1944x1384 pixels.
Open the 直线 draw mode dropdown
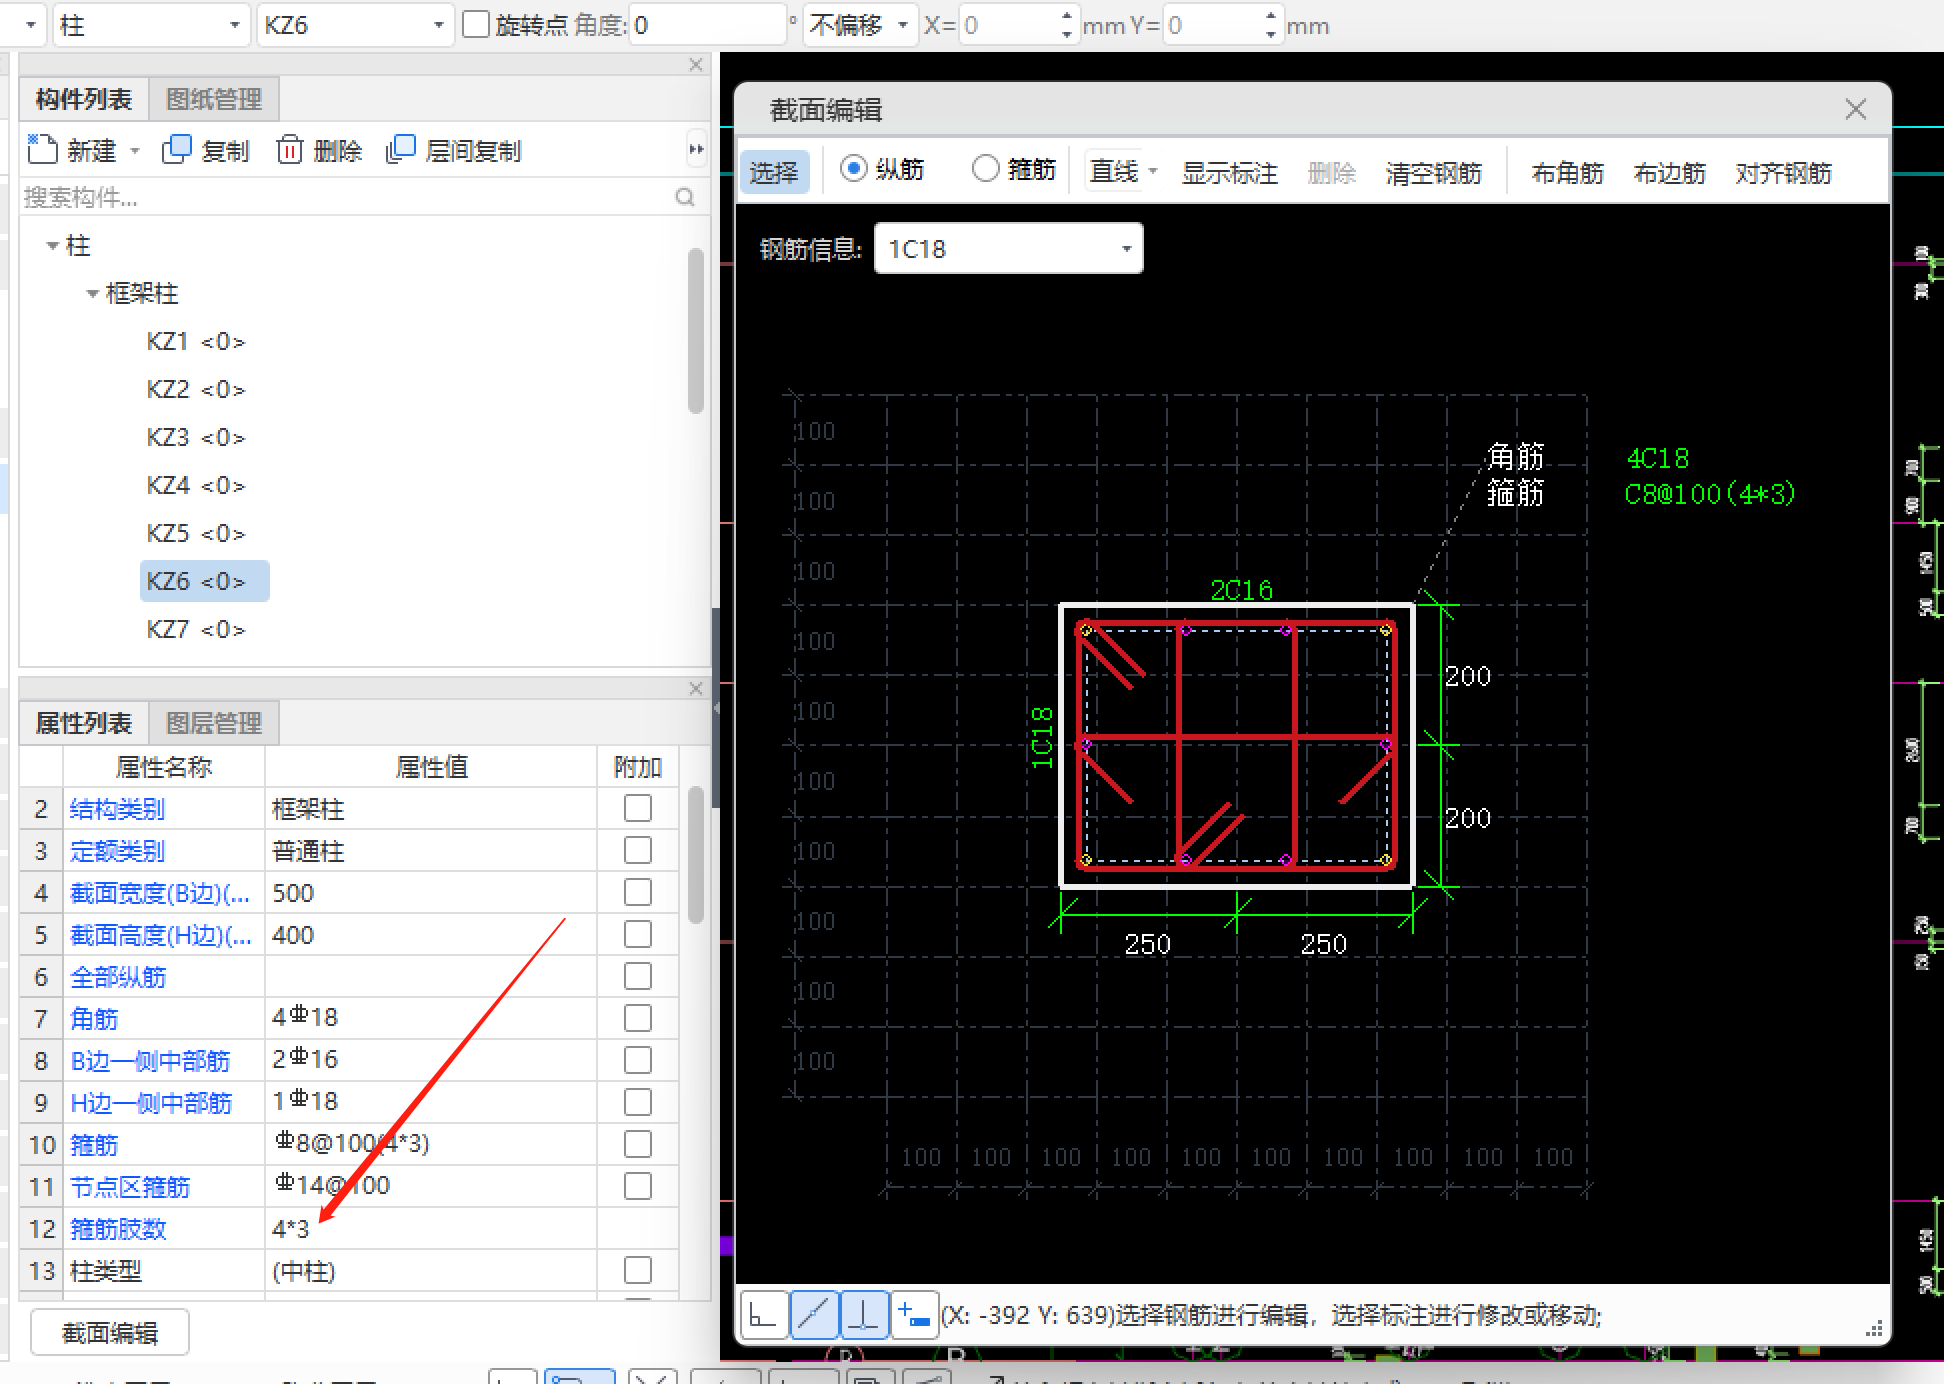1153,171
